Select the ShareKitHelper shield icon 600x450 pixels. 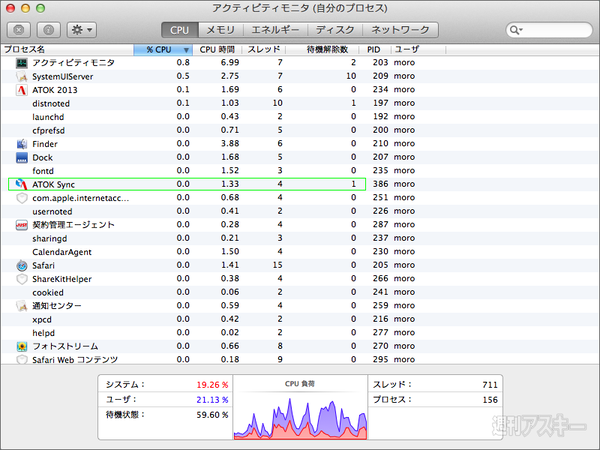[x=22, y=279]
